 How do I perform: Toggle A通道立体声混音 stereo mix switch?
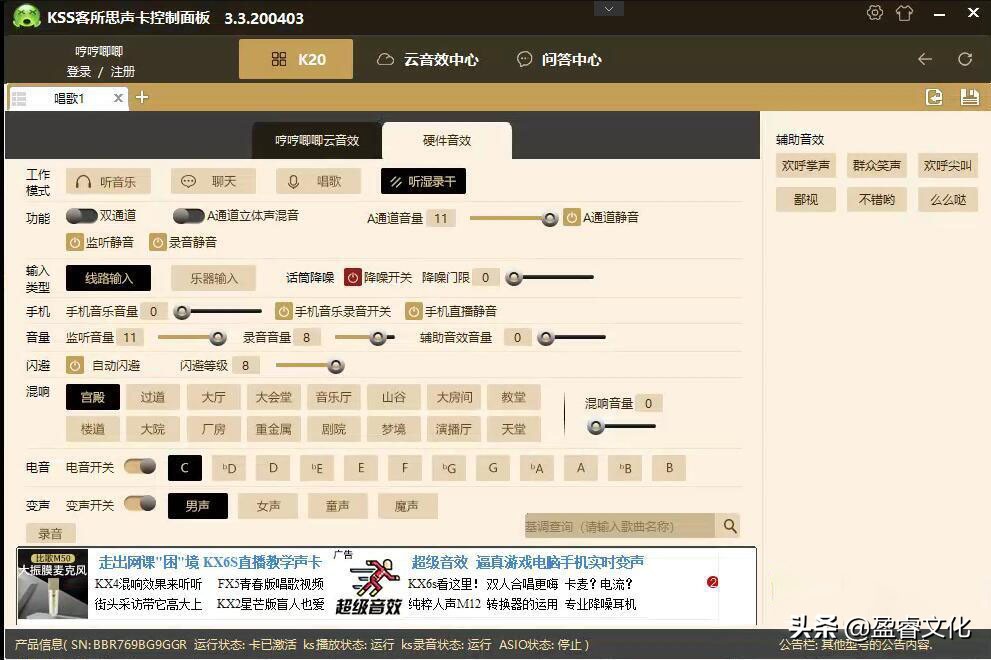[x=191, y=215]
